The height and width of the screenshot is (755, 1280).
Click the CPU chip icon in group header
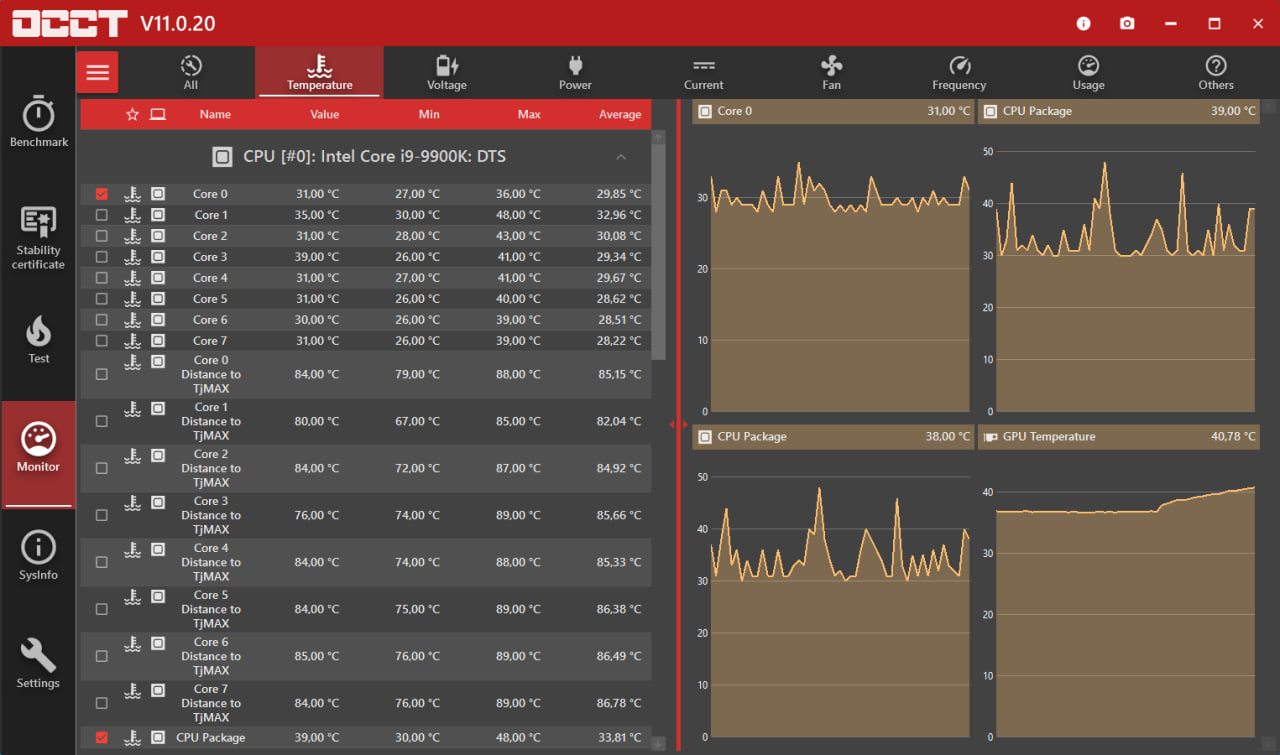[x=222, y=157]
